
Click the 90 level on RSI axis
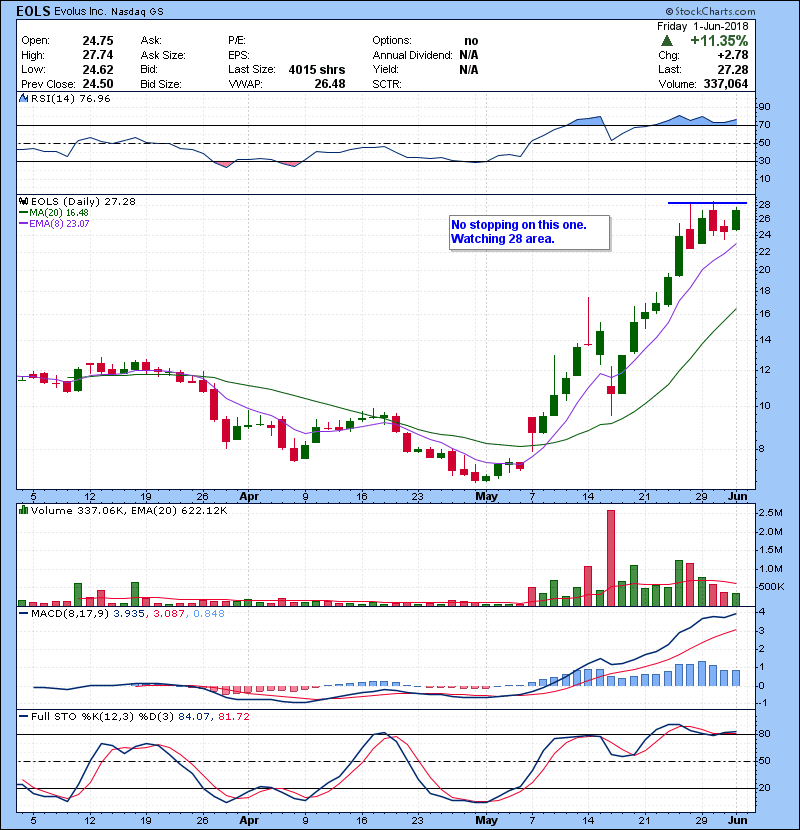765,107
